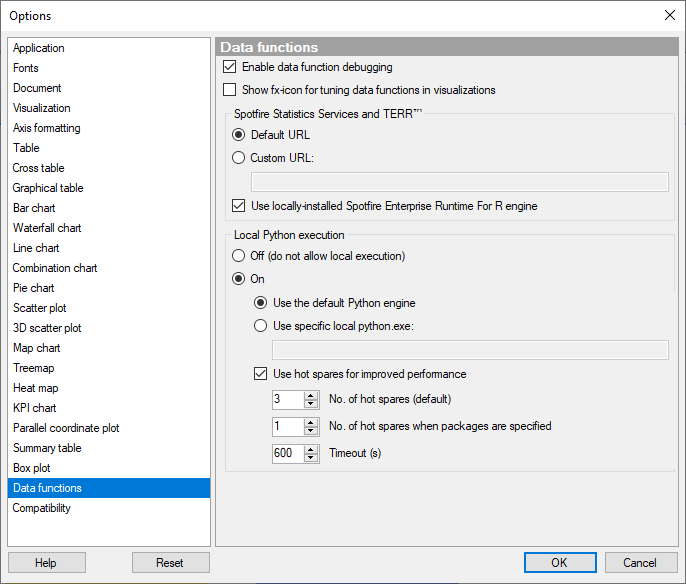The width and height of the screenshot is (686, 584).
Task: Click the Reset button
Action: tap(171, 563)
